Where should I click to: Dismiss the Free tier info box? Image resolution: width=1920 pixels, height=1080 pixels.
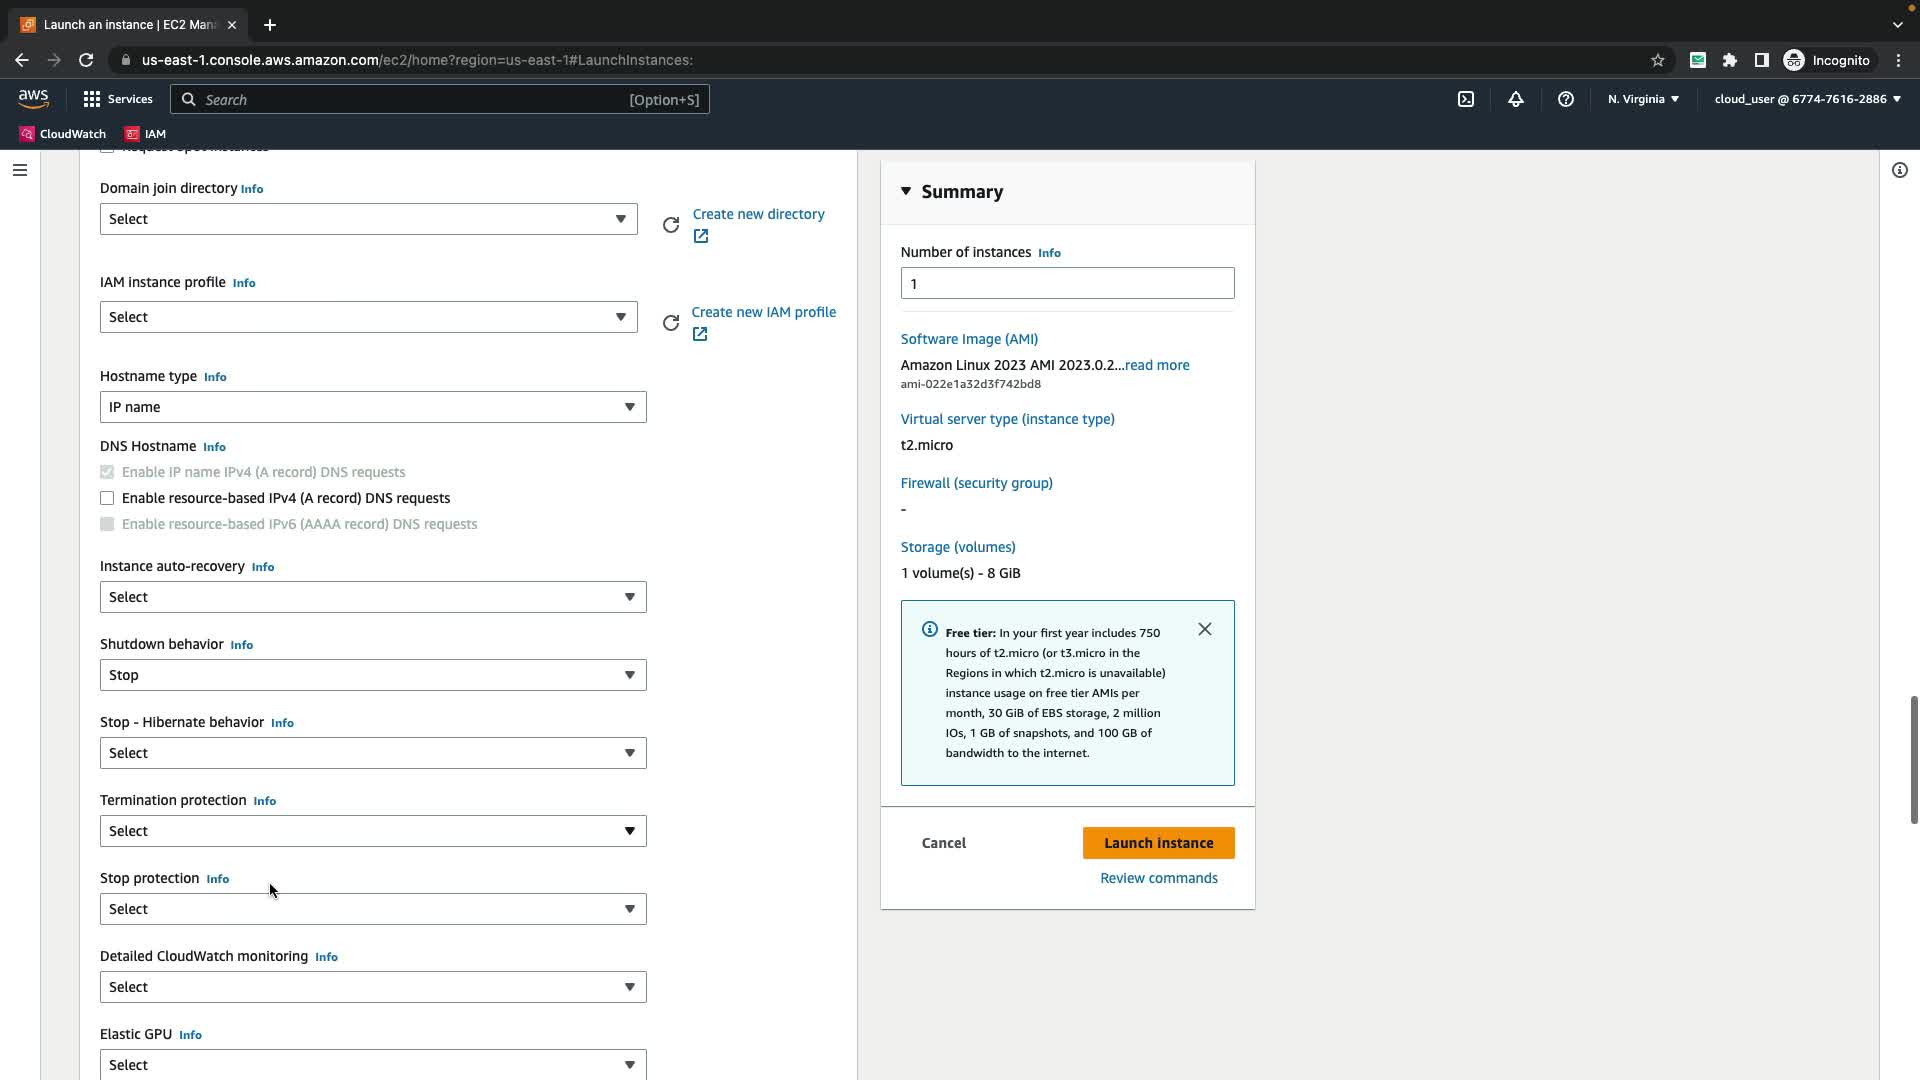pyautogui.click(x=1204, y=629)
